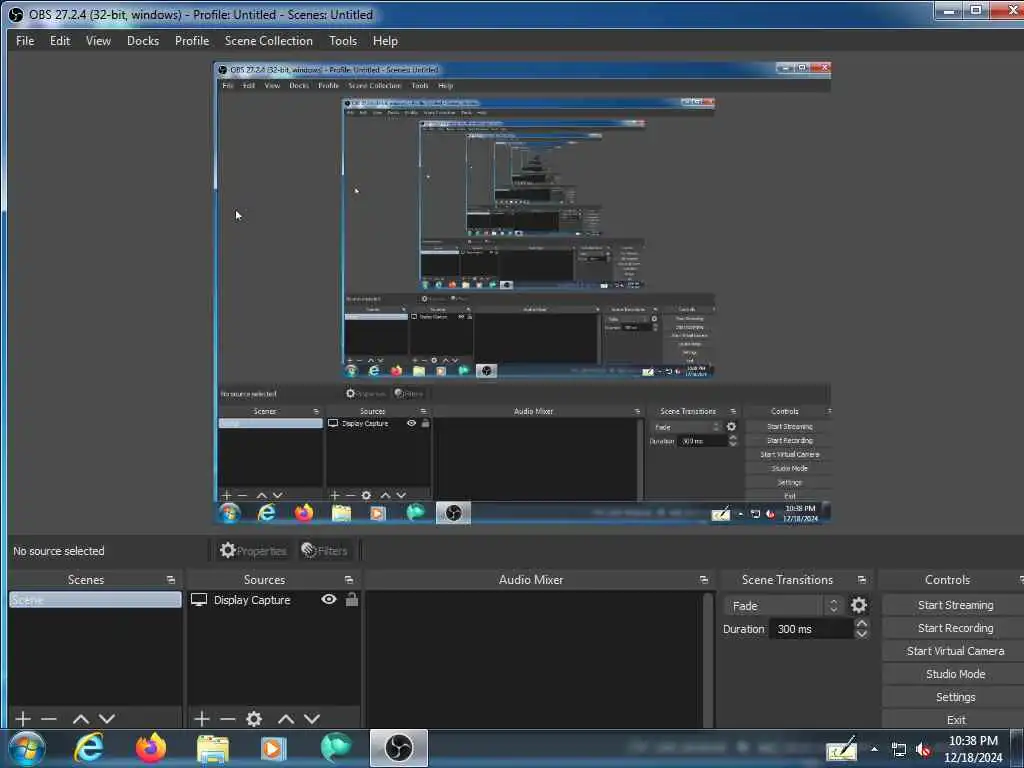Screen dimensions: 1024x768
Task: Open the green chat app in the taskbar
Action: click(336, 748)
